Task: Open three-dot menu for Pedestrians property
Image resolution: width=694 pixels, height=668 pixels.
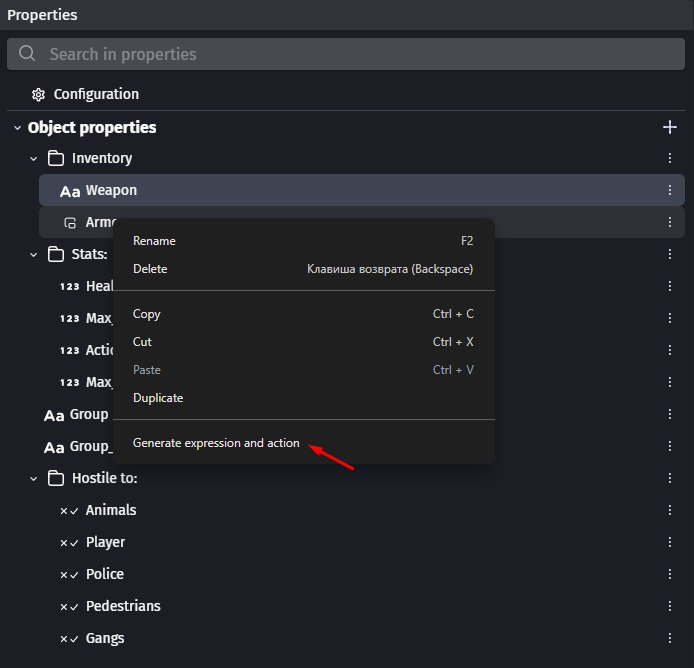Action: (670, 606)
